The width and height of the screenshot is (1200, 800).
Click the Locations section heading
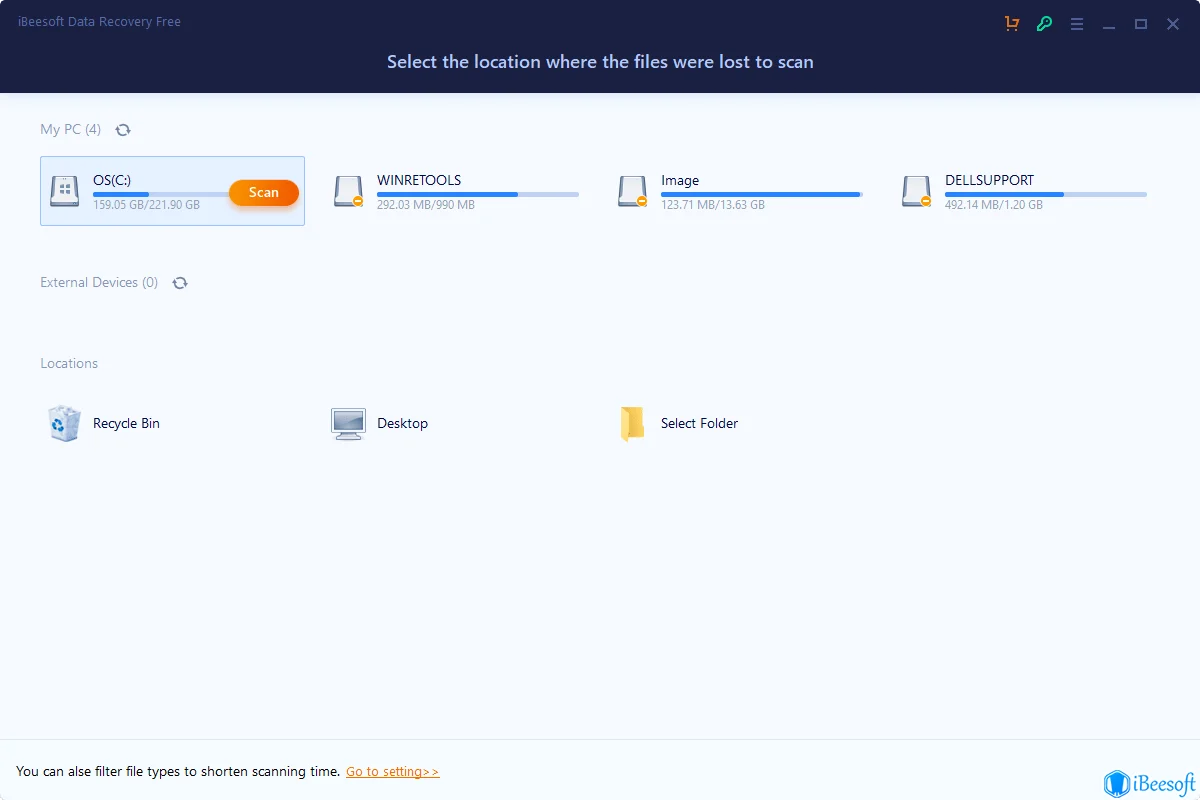pyautogui.click(x=69, y=364)
